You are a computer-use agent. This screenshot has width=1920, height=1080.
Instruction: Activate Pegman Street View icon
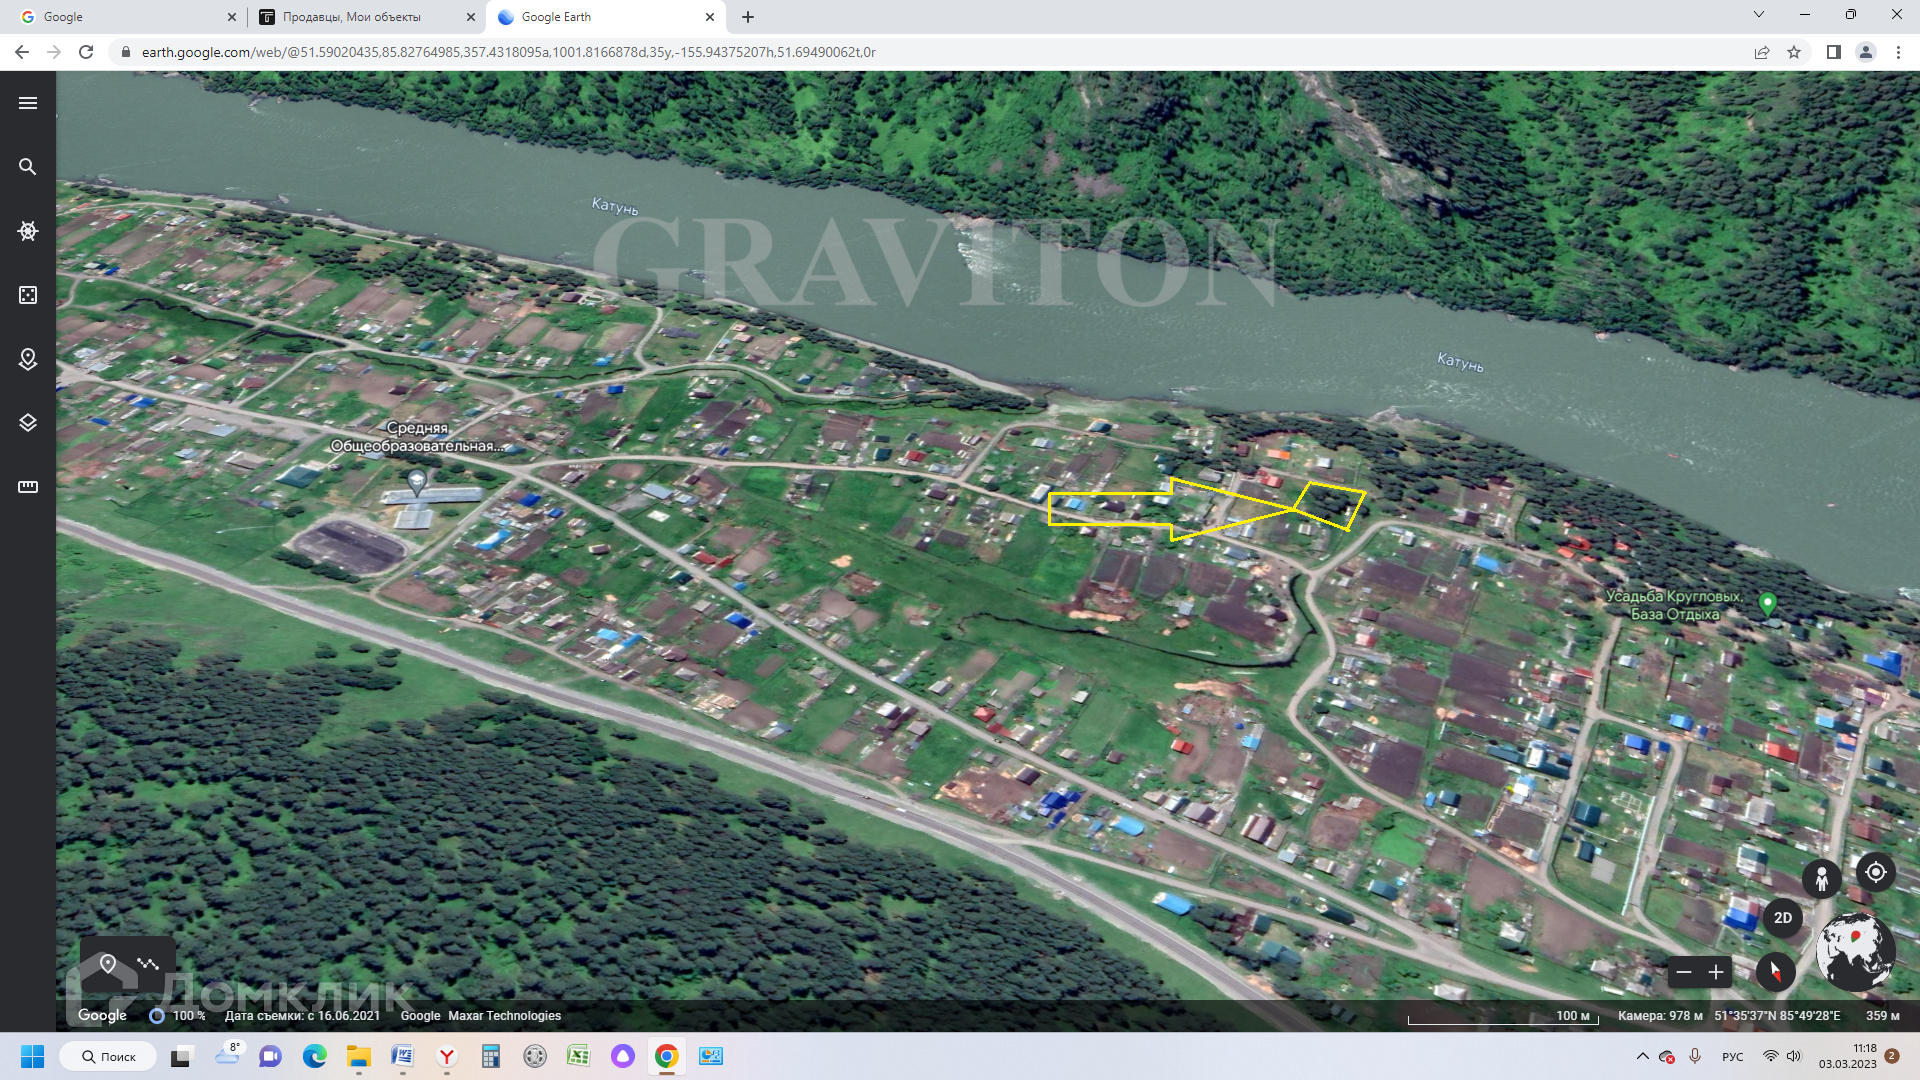(1821, 878)
